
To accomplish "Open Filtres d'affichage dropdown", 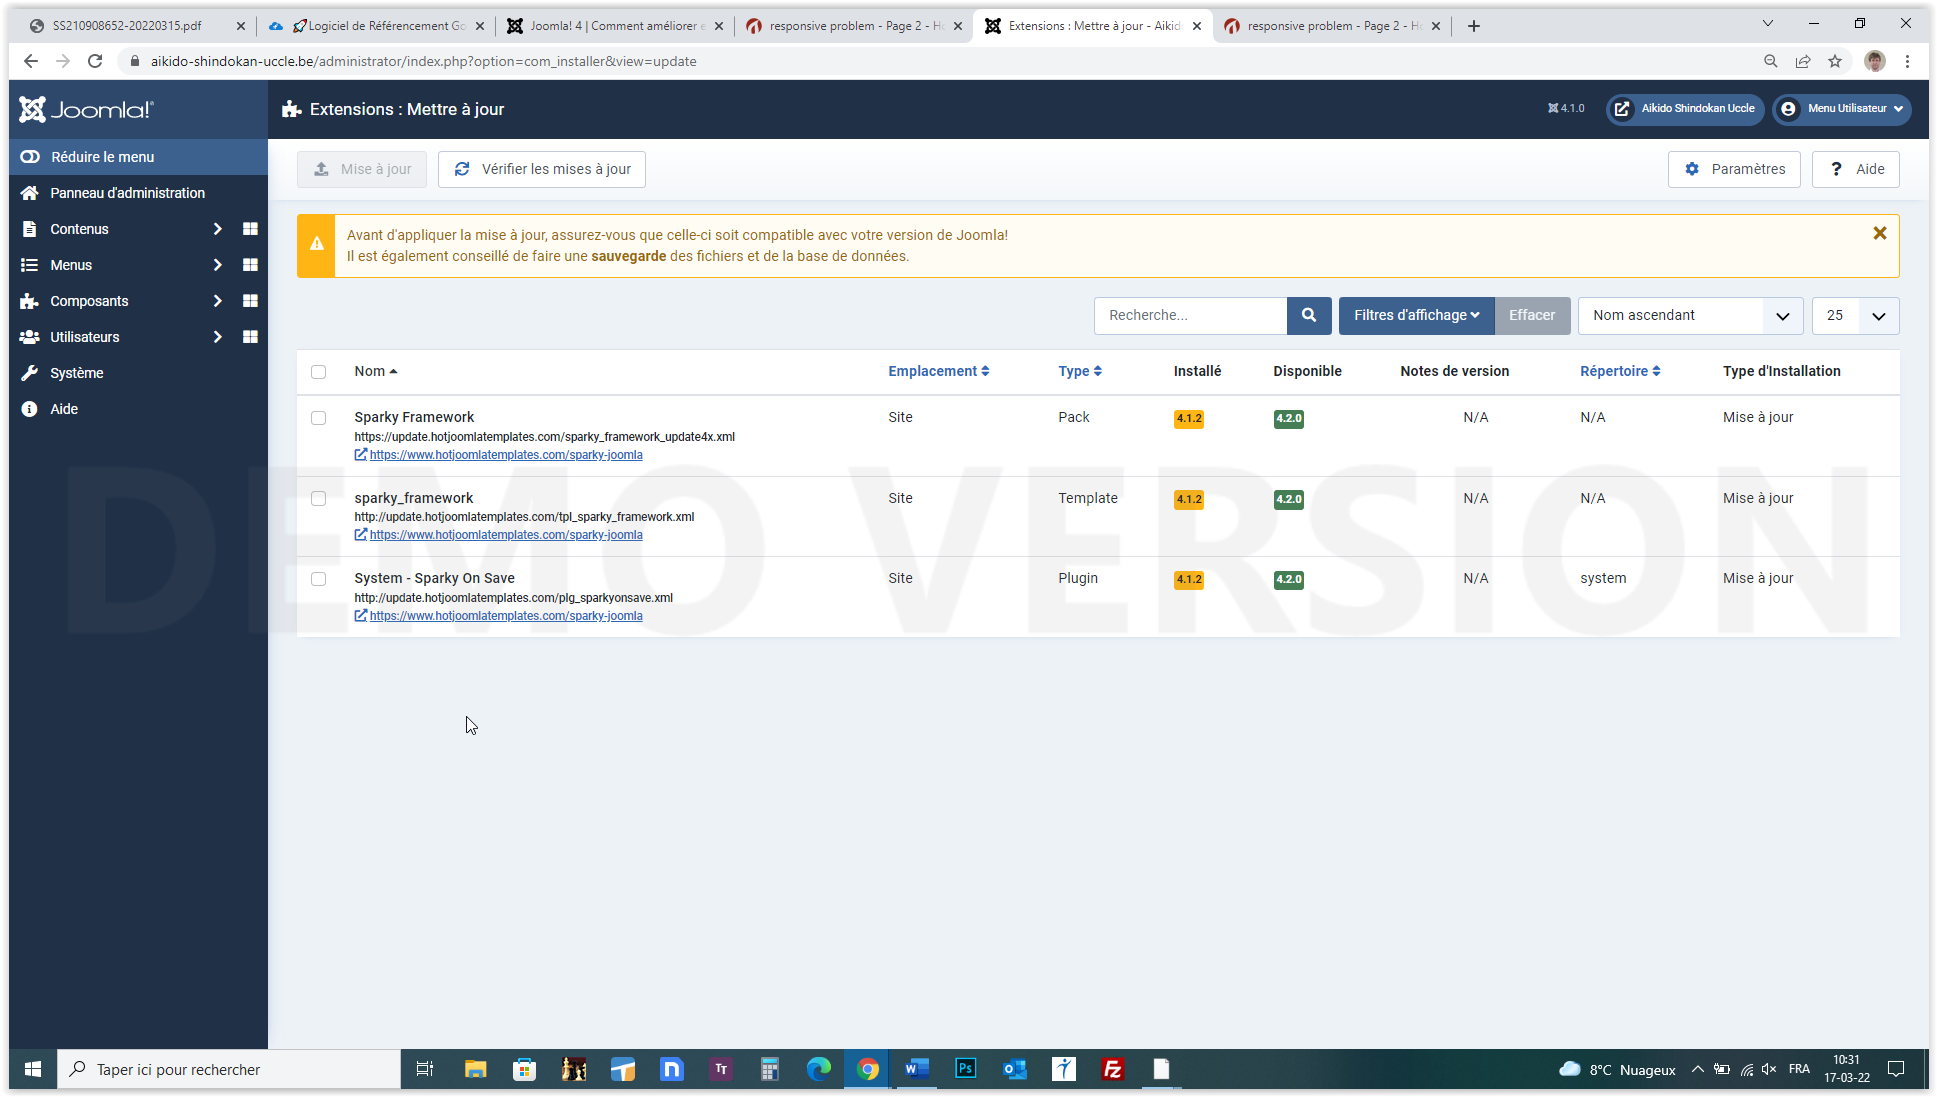I will pos(1416,315).
